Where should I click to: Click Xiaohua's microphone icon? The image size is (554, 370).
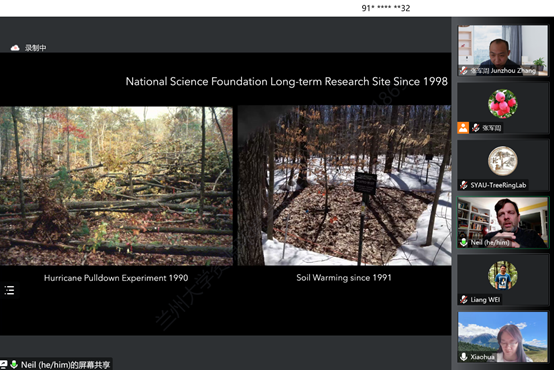[x=464, y=357]
